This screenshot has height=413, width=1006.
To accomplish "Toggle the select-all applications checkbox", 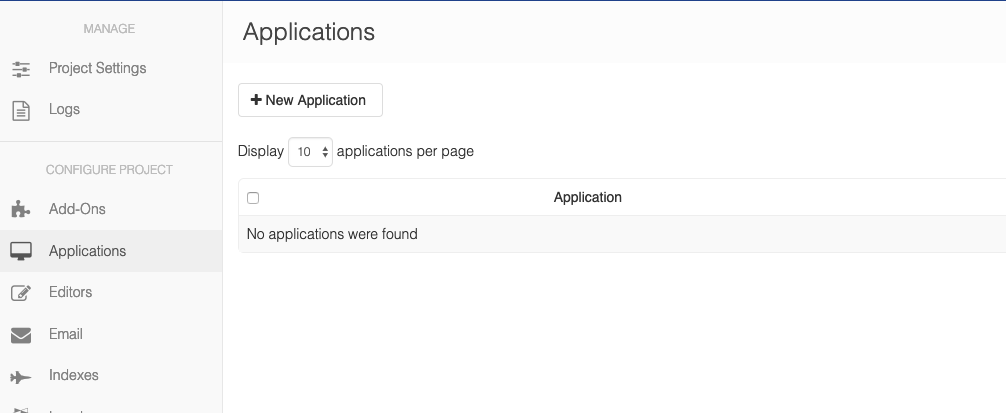I will tap(253, 198).
